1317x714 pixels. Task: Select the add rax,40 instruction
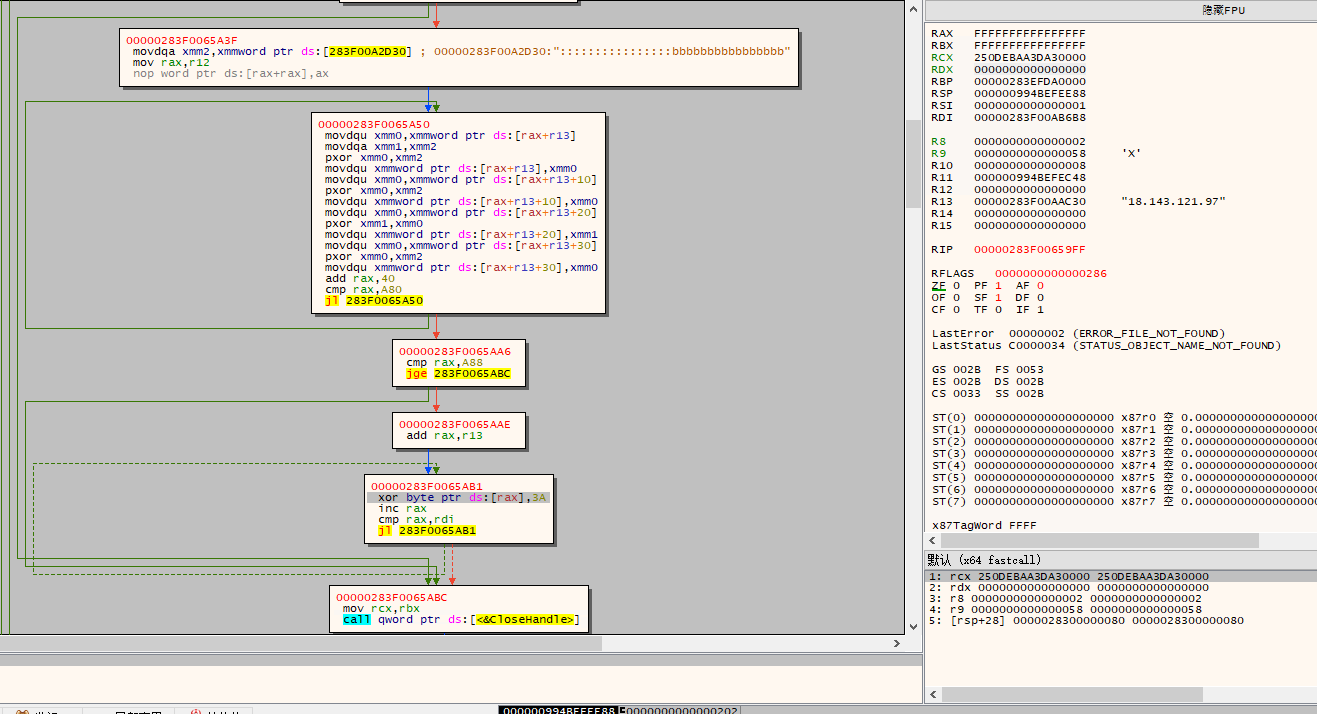360,278
